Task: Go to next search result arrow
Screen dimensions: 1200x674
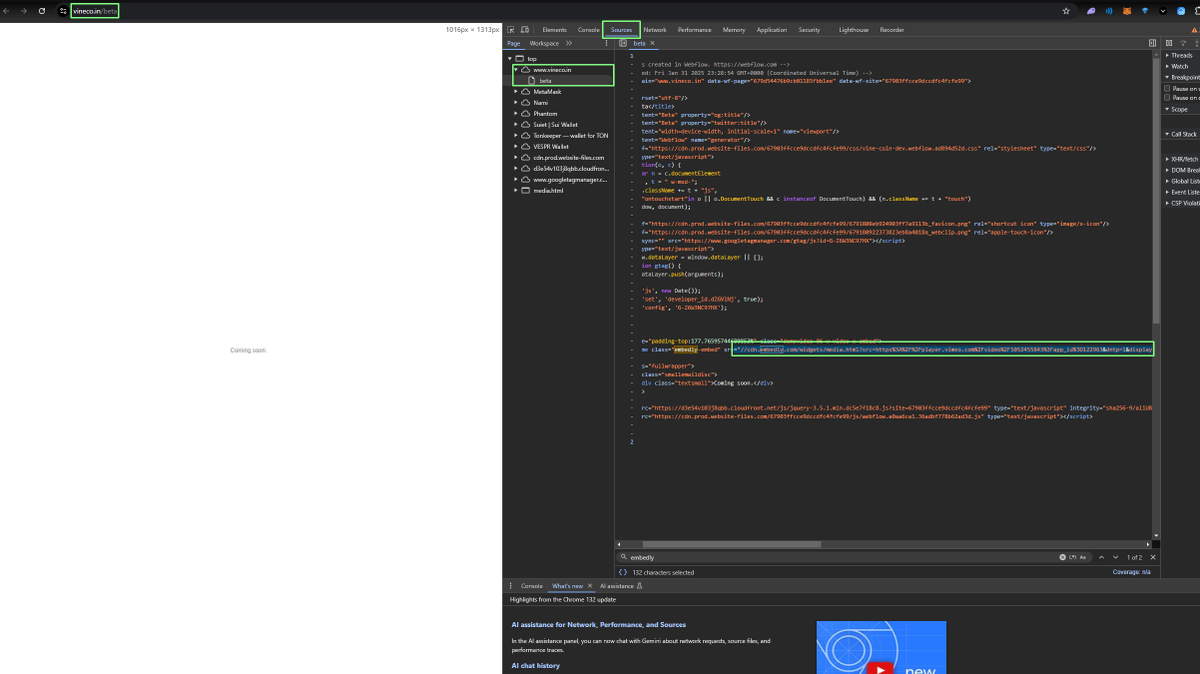Action: click(1114, 557)
